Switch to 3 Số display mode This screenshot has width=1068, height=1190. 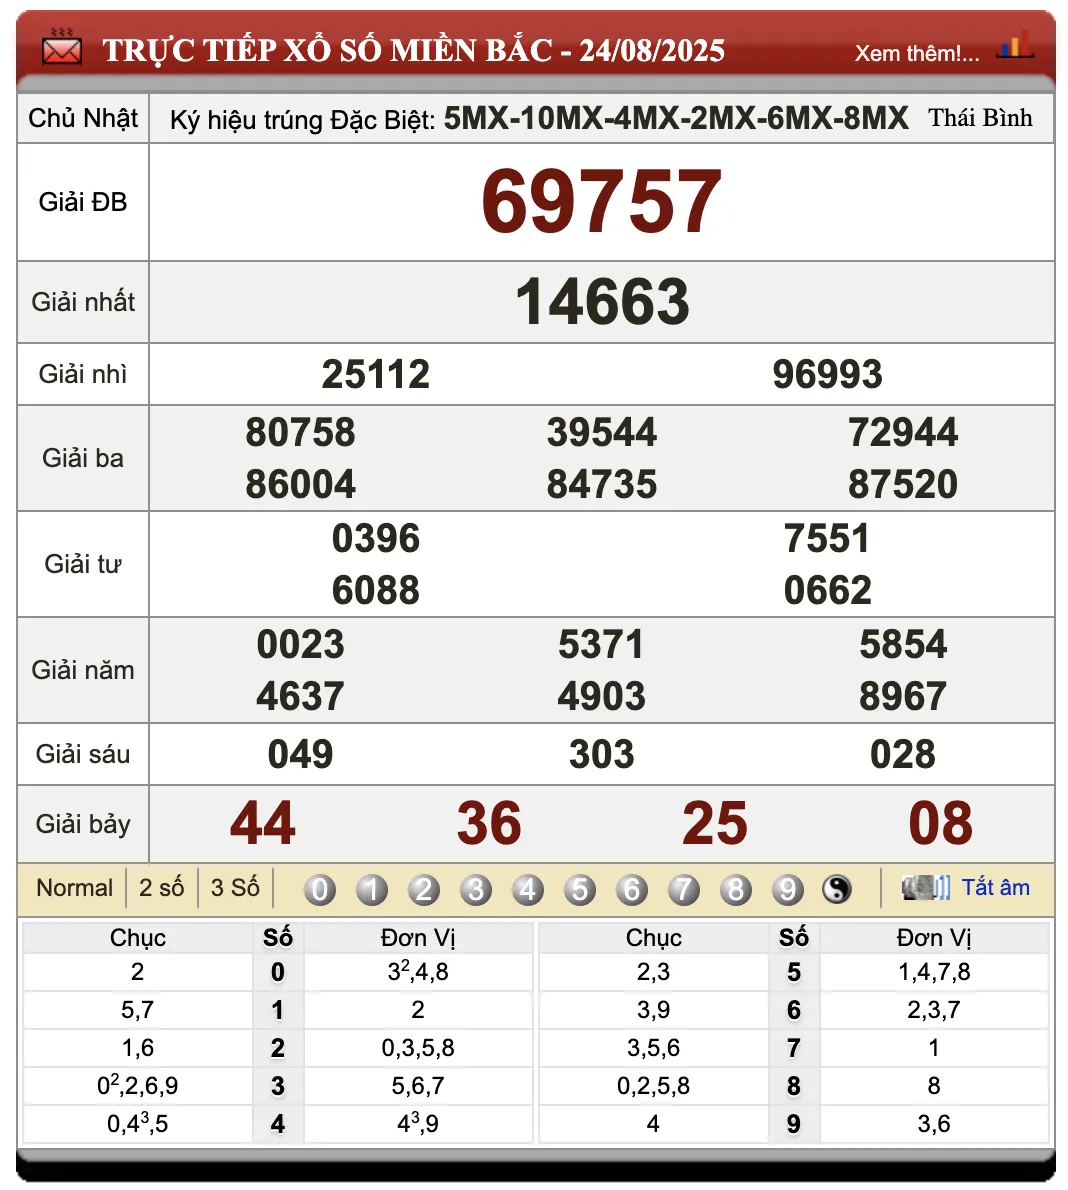pyautogui.click(x=235, y=888)
